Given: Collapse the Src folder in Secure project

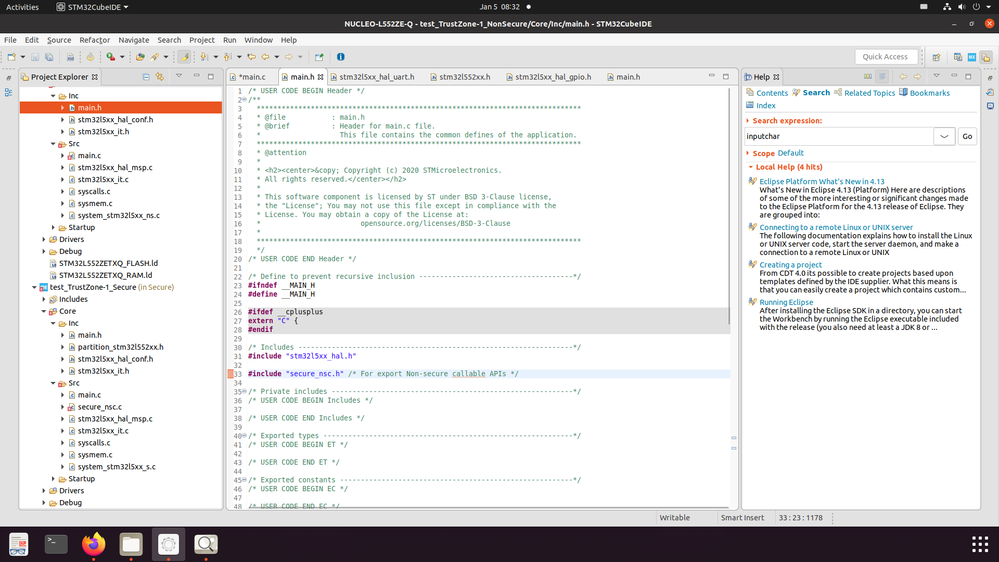Looking at the screenshot, I should (x=54, y=383).
